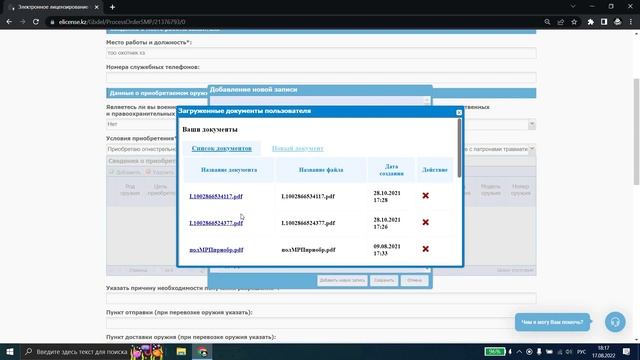Delete document L1002866534117.pdf with red X
This screenshot has height=360, width=640.
tap(425, 196)
